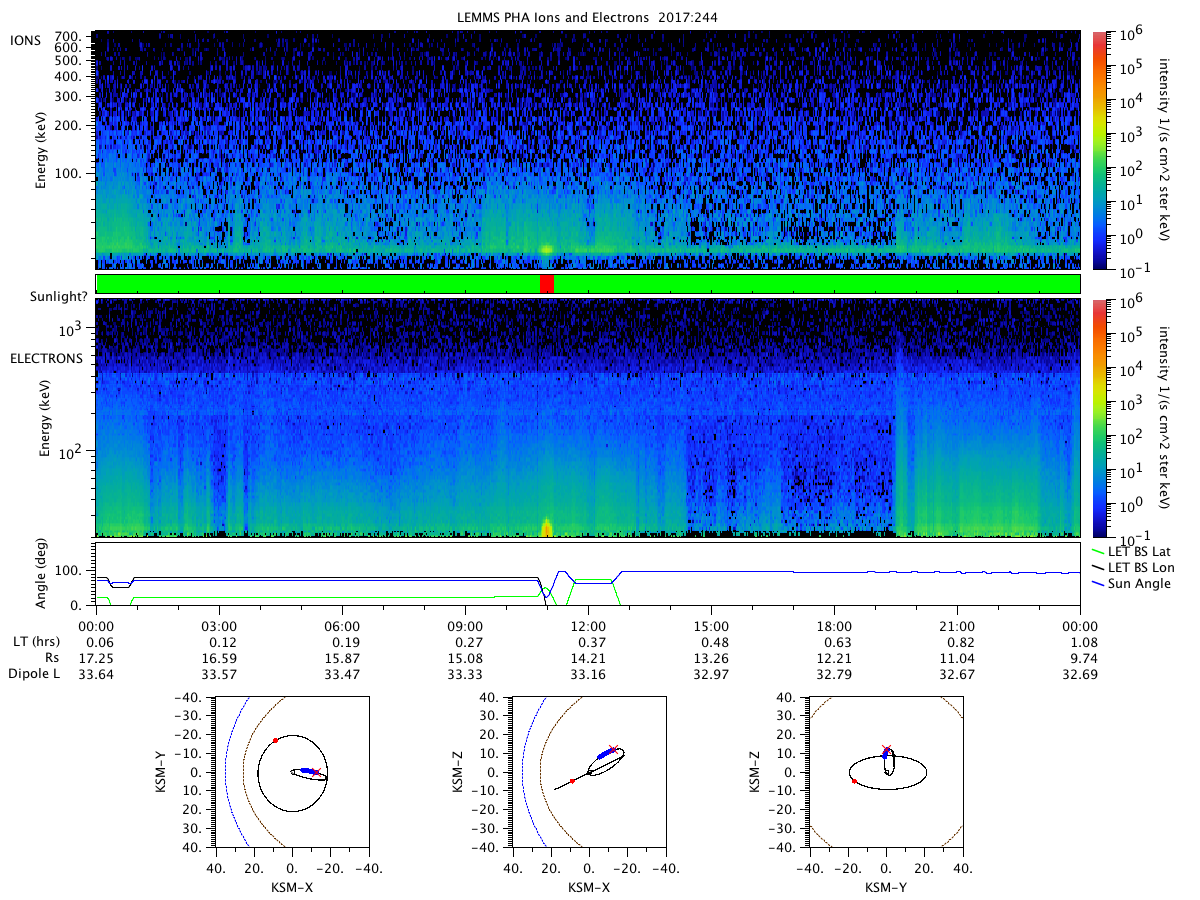Click the red dot in KSM-Y KSM-Z plot
Screen dimensions: 1200x900
[854, 781]
